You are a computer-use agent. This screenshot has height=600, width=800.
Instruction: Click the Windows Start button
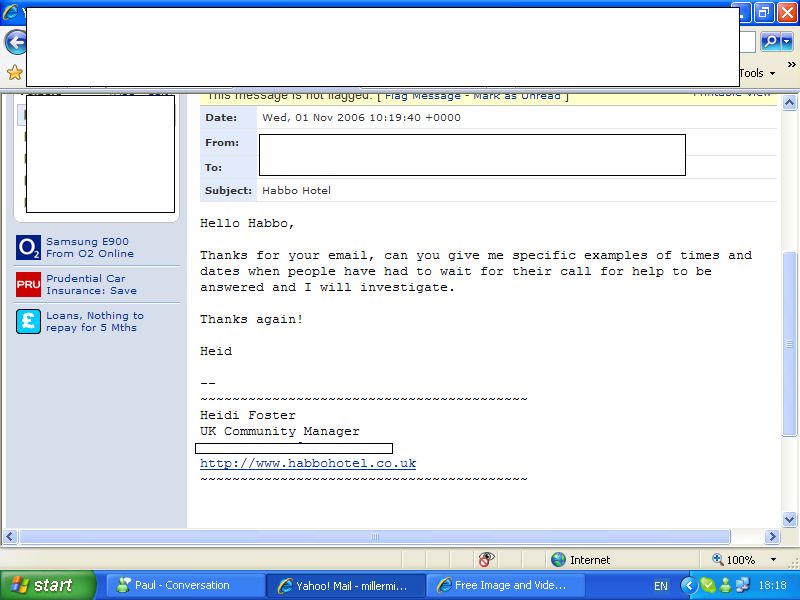(48, 586)
